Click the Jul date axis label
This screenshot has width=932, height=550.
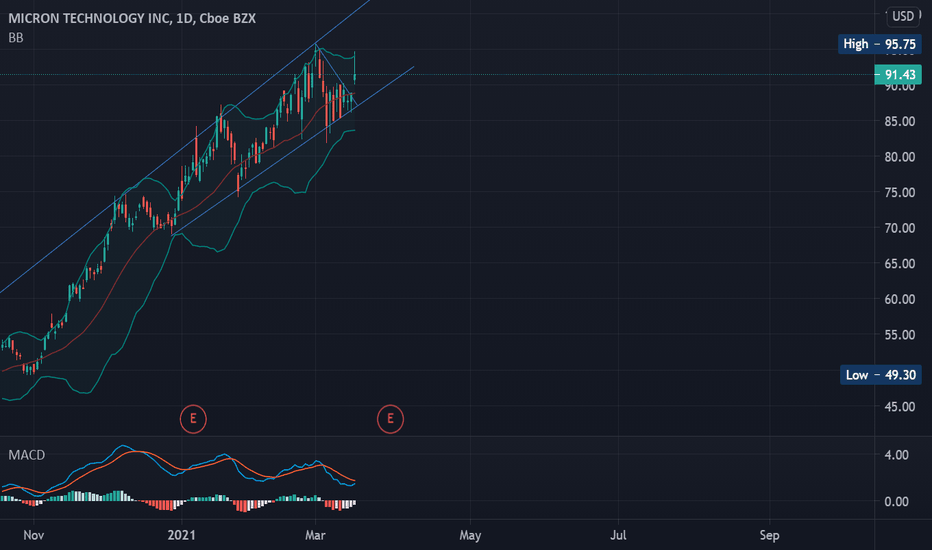coord(618,536)
